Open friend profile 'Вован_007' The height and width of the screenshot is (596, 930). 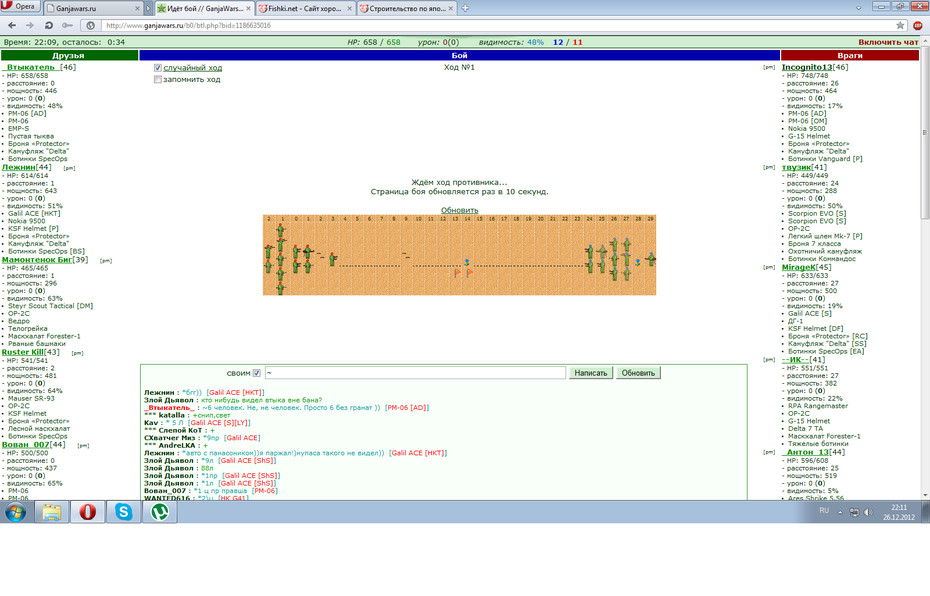[x=26, y=444]
